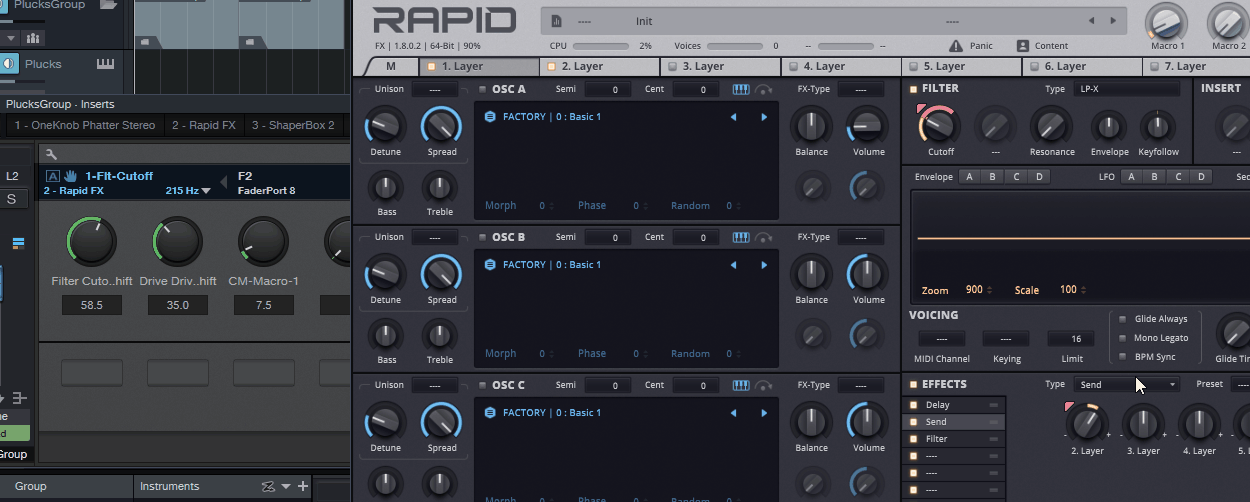This screenshot has height=502, width=1250.
Task: Click the people group icon under PlucksGroup
Action: [33, 38]
